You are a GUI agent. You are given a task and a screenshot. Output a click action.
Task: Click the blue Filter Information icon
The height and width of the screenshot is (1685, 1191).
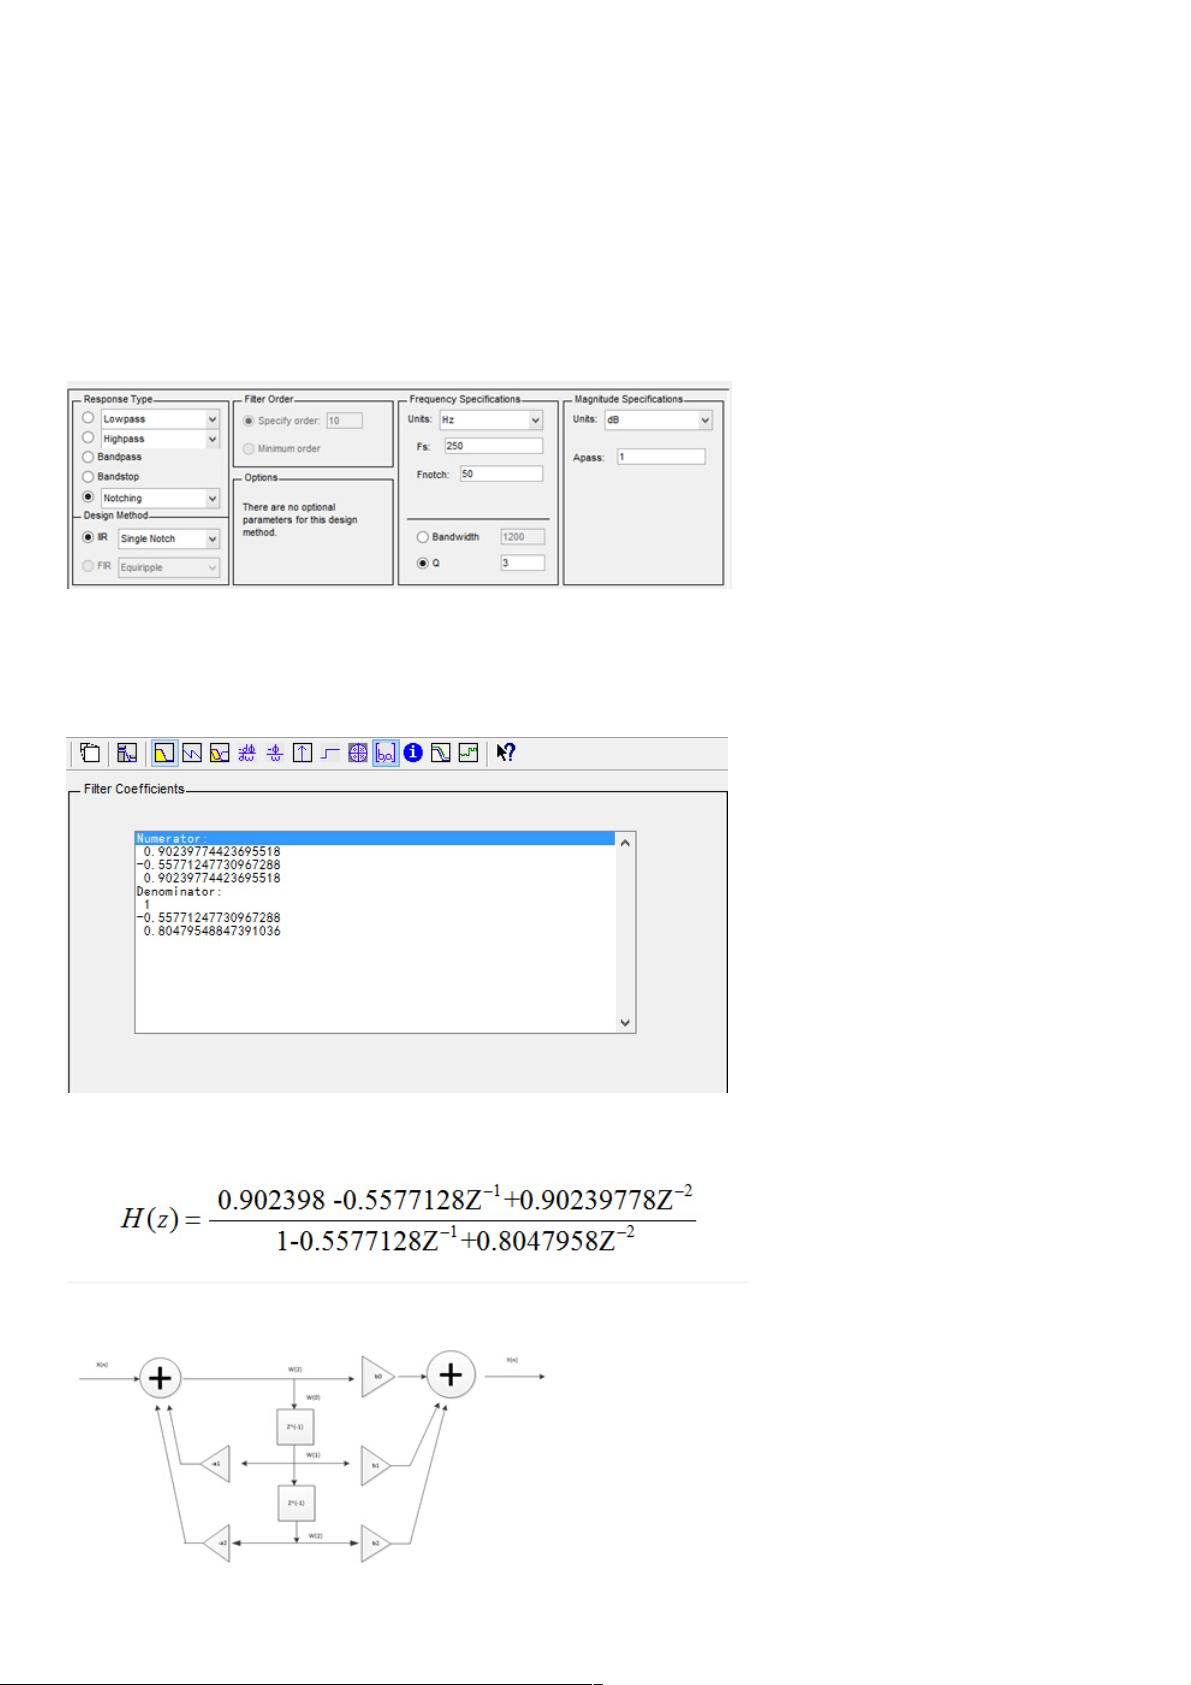click(x=413, y=753)
